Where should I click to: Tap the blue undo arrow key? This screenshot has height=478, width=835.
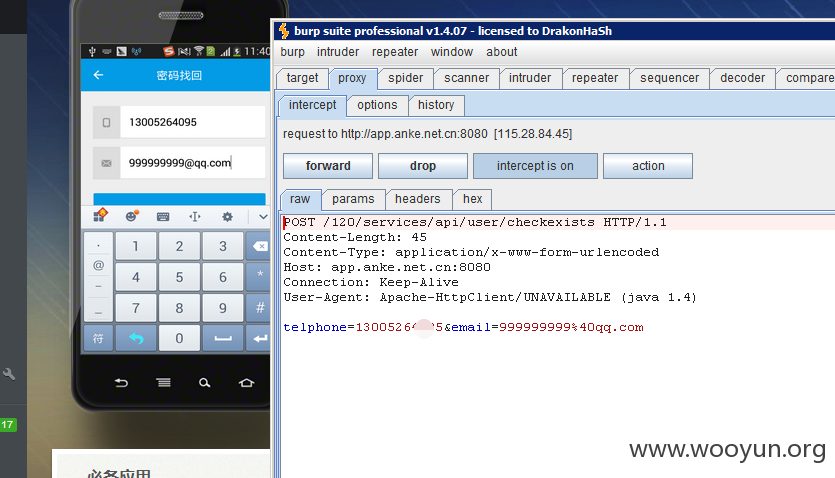pos(136,338)
